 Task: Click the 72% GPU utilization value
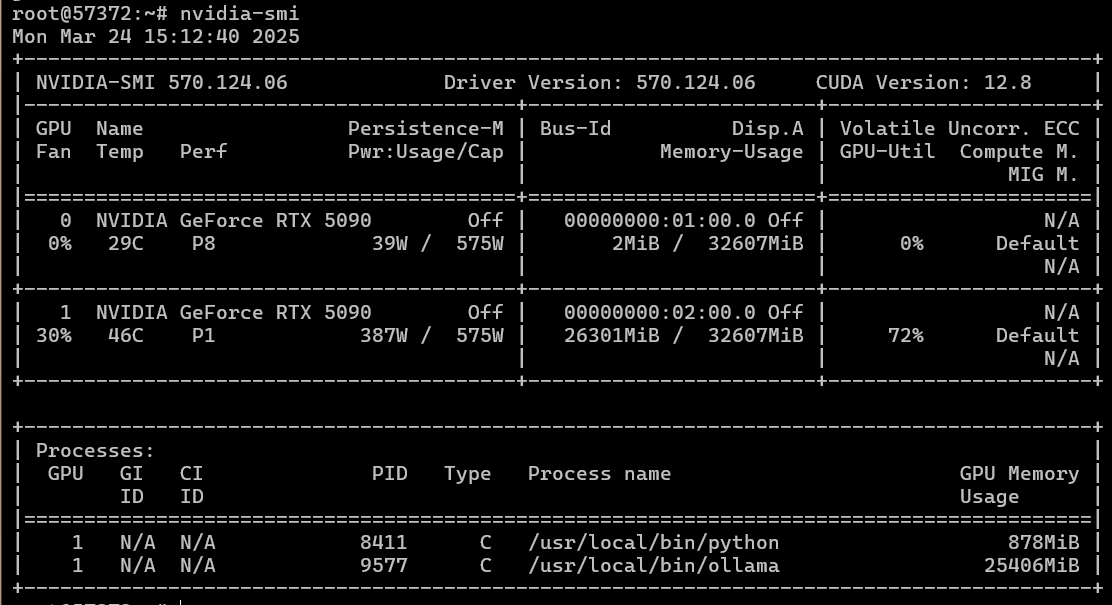905,335
